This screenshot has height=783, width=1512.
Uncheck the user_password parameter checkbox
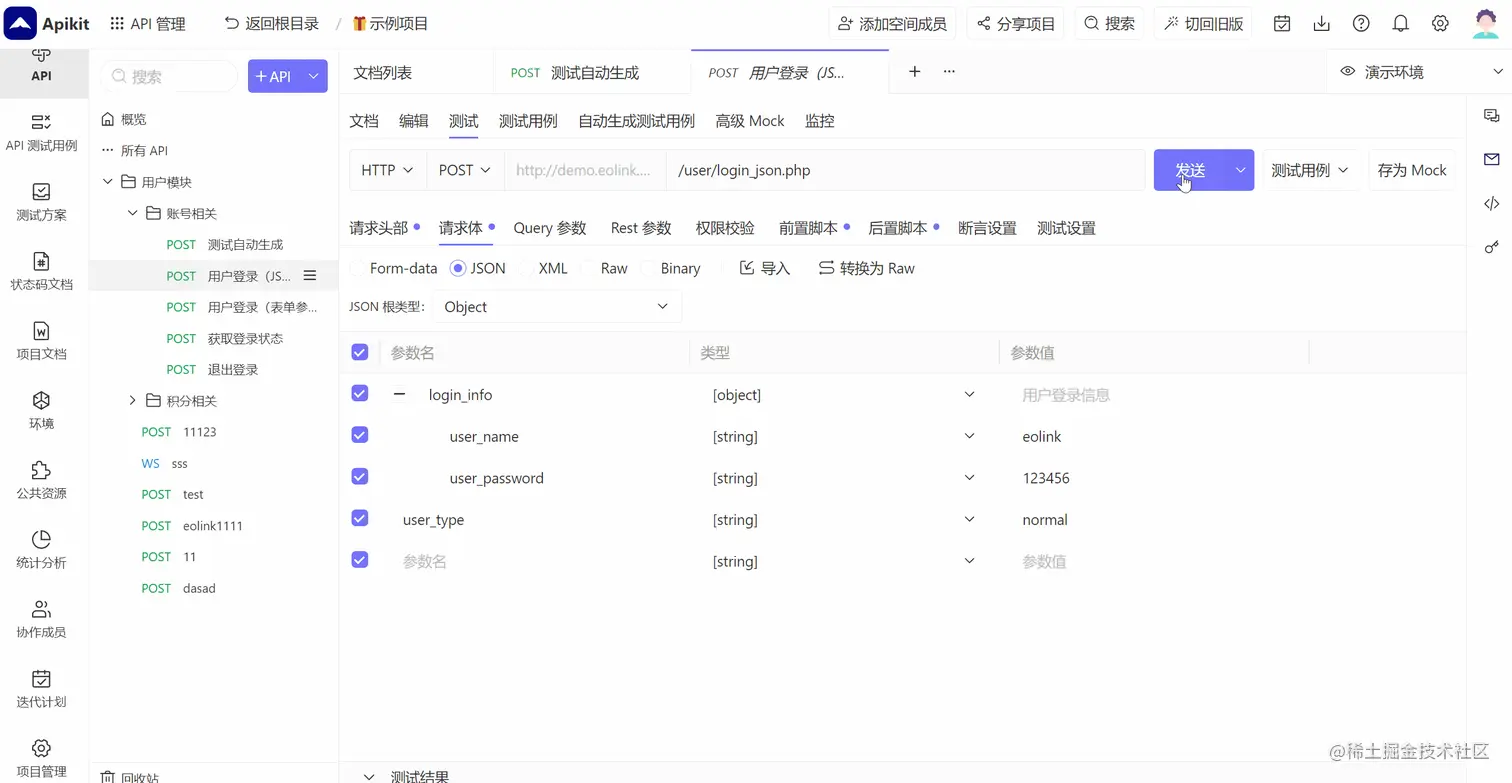click(x=360, y=477)
